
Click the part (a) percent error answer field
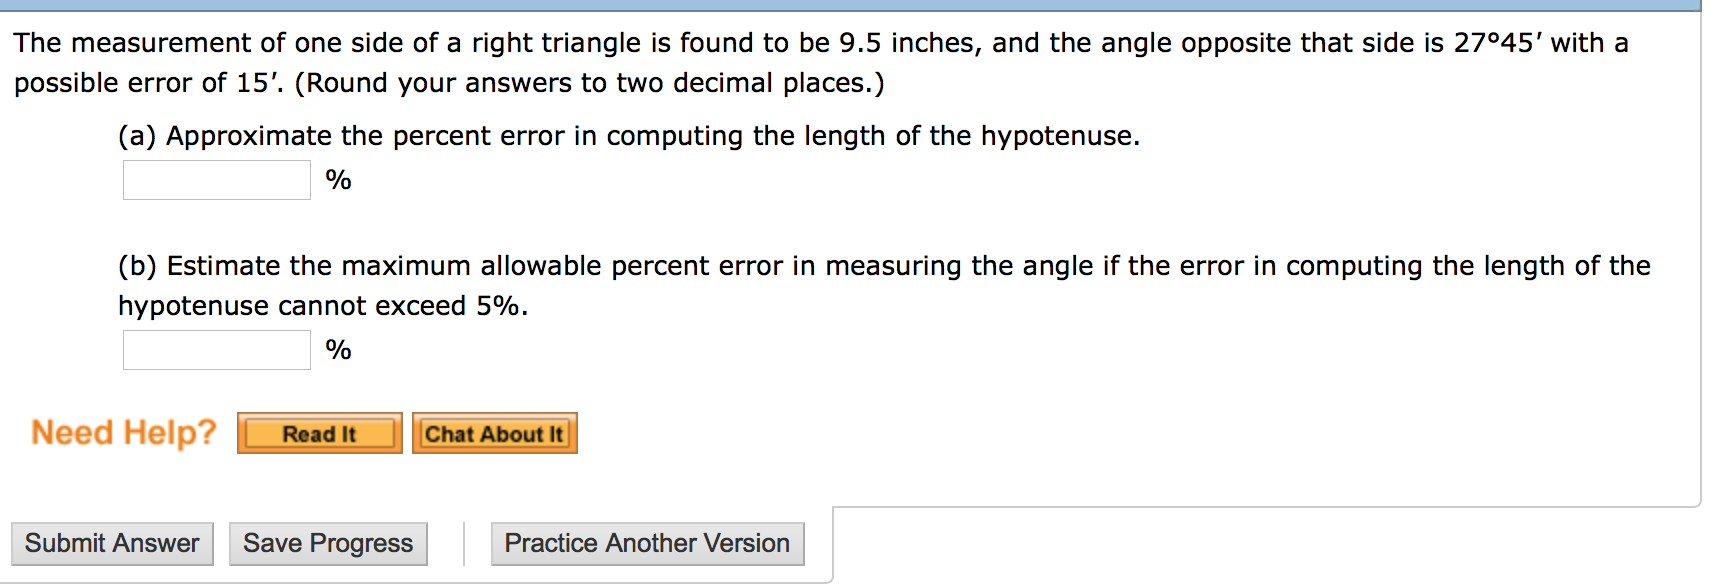(217, 180)
